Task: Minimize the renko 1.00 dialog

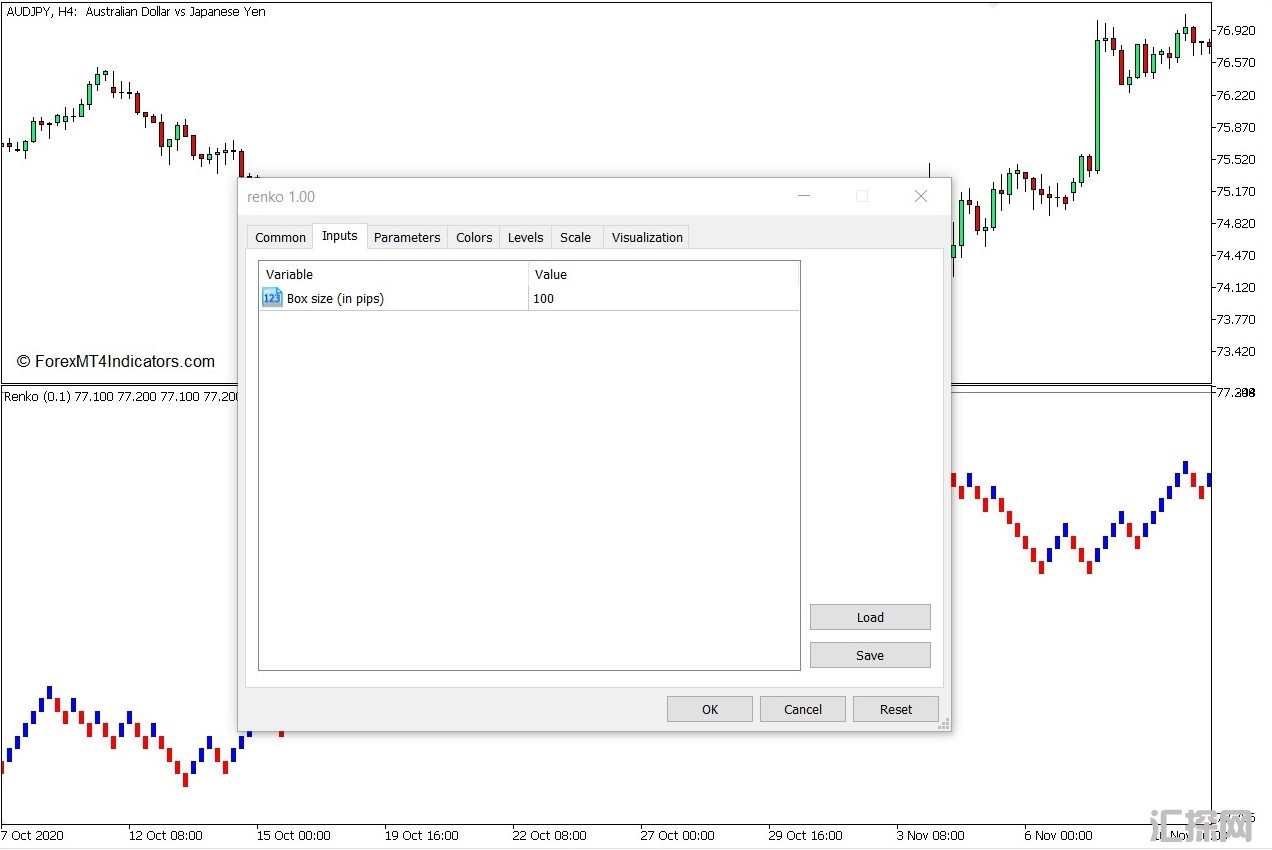Action: [804, 196]
